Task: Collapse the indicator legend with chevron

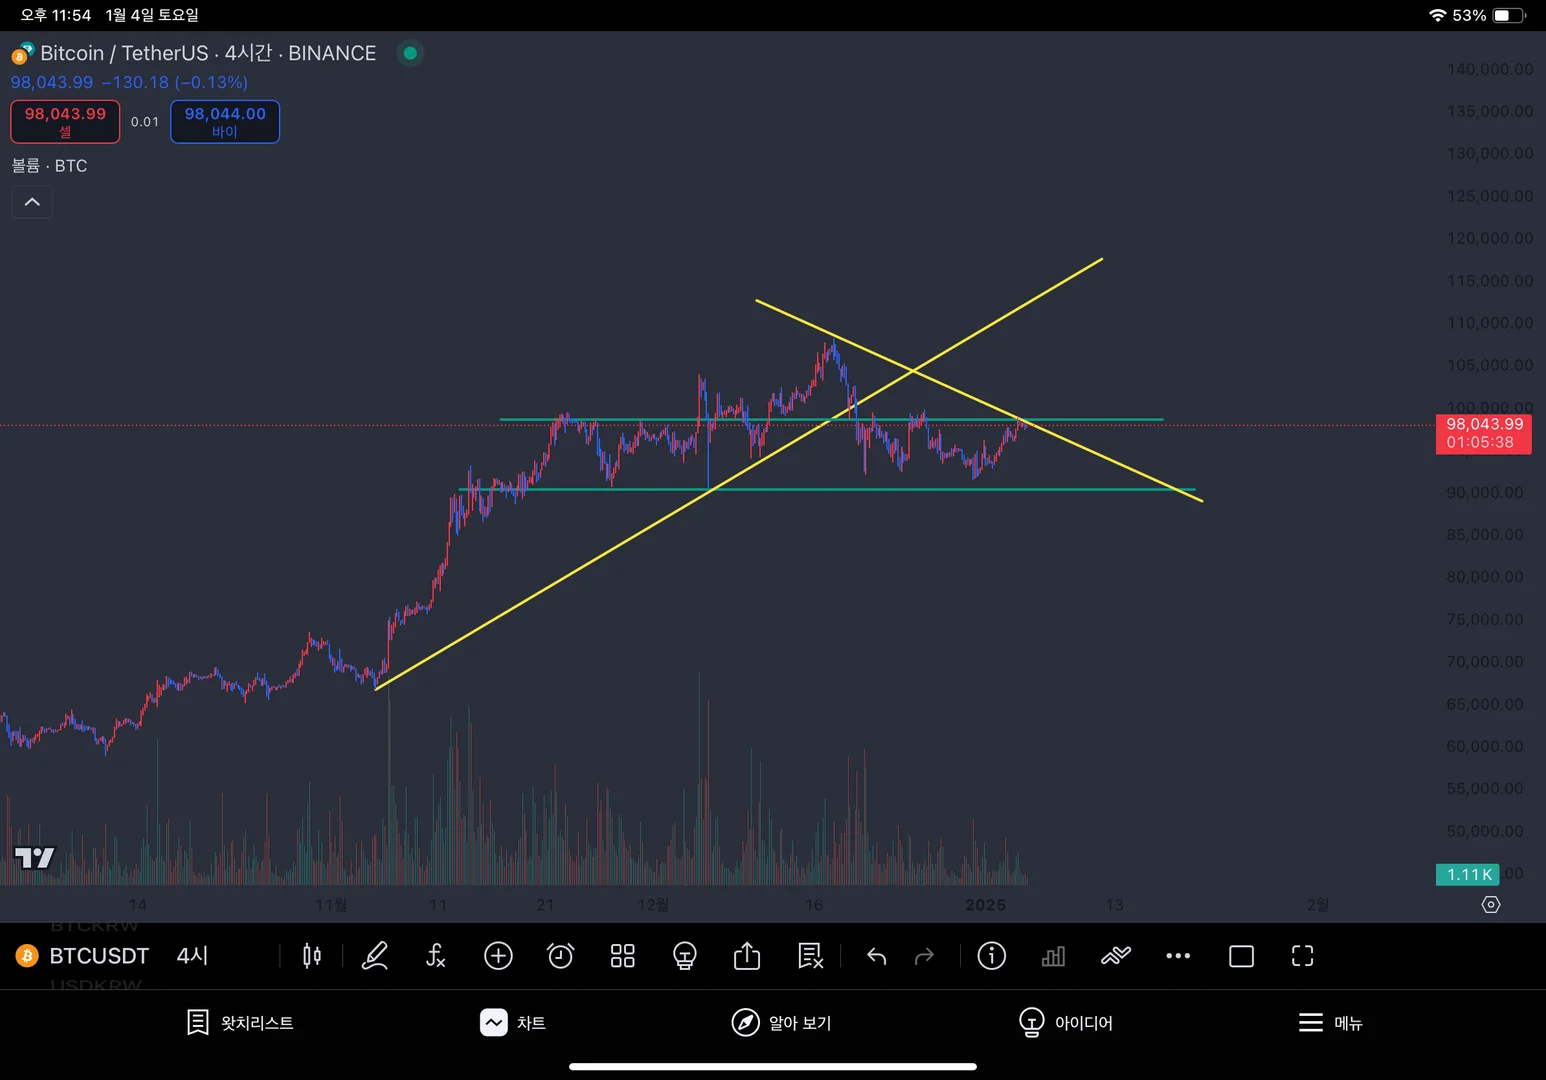Action: point(32,202)
